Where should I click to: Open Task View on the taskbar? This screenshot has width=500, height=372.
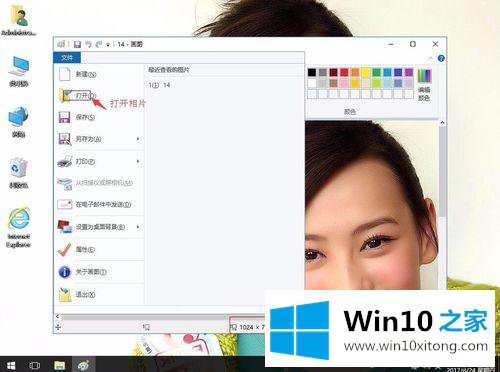(x=34, y=365)
